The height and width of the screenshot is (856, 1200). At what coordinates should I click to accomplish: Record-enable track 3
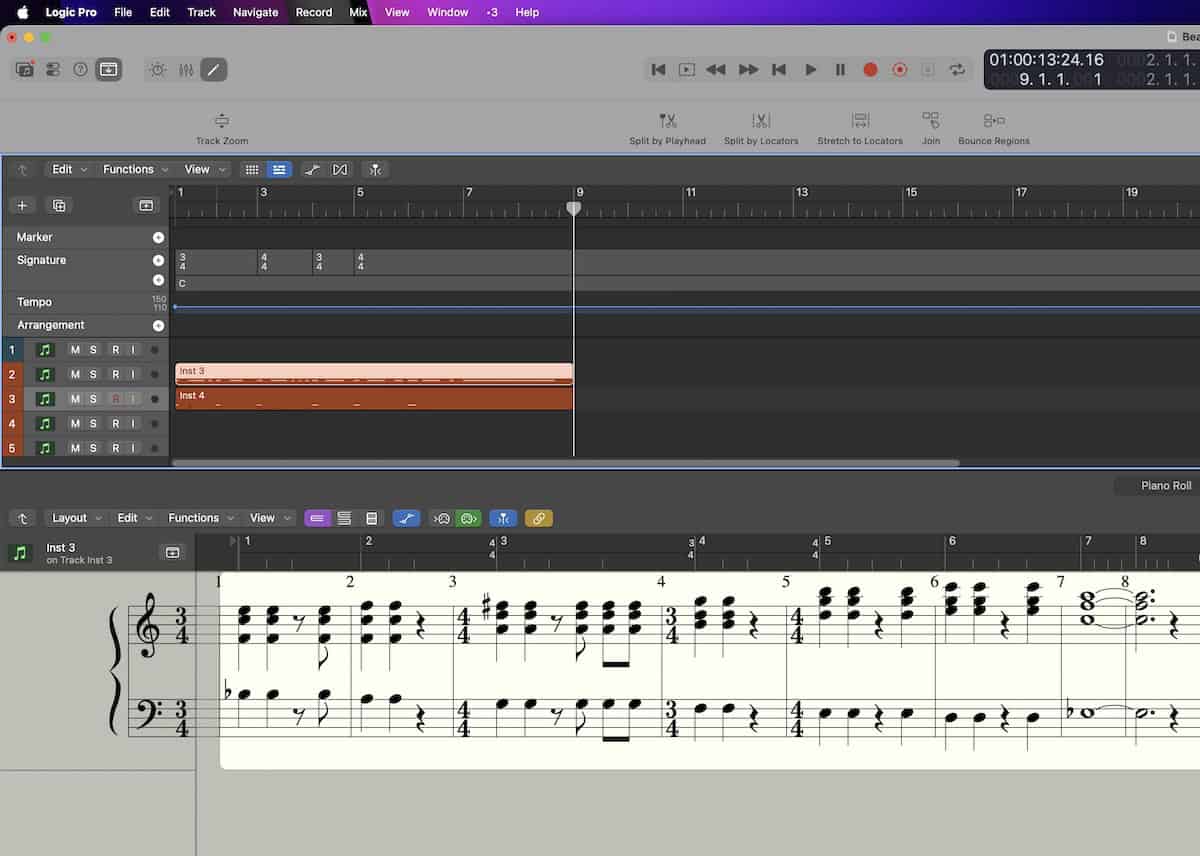coord(116,399)
